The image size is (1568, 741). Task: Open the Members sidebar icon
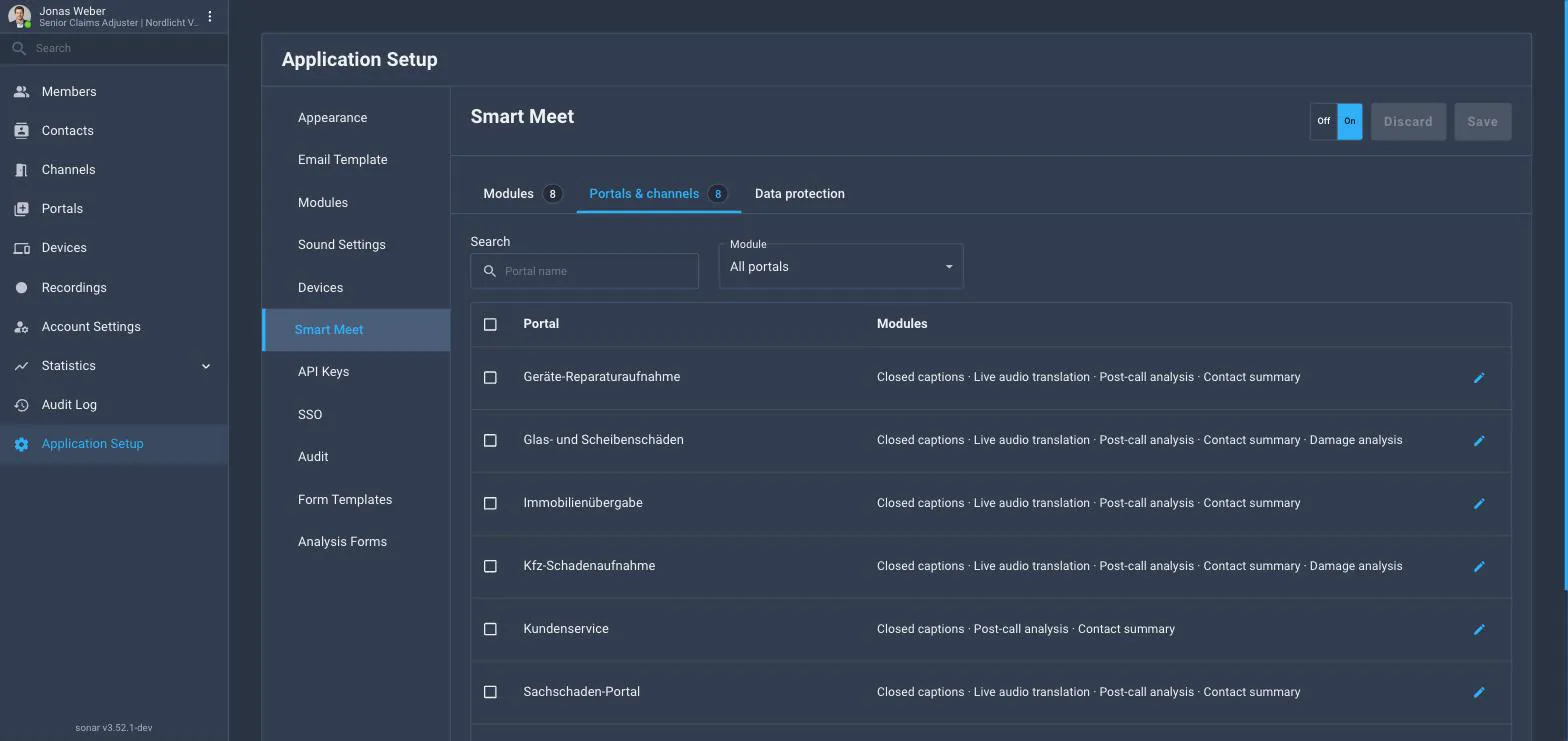coord(21,92)
